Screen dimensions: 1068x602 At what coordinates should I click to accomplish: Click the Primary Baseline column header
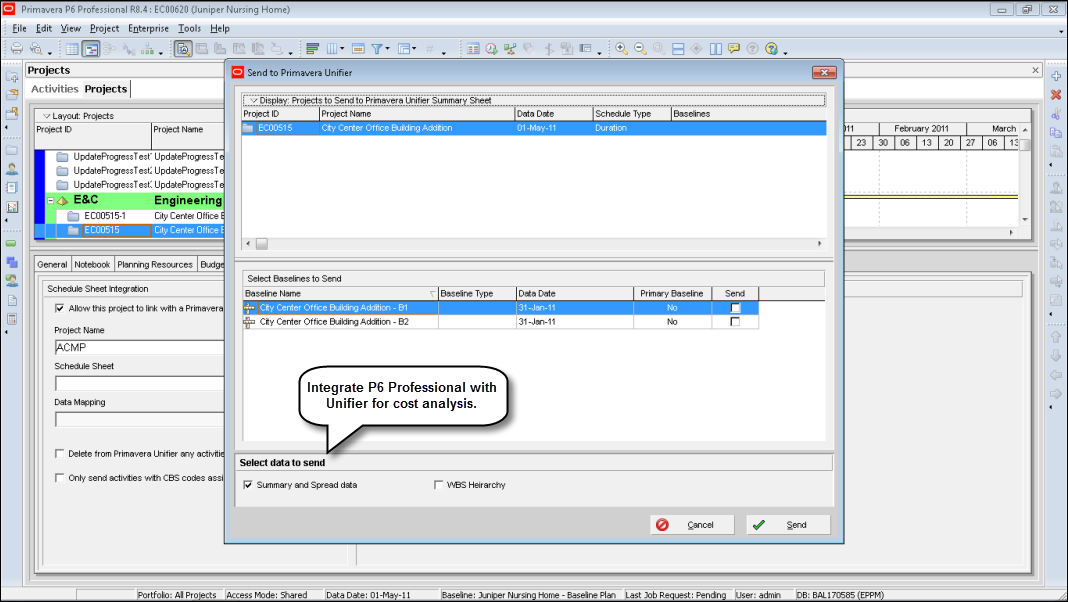[672, 294]
